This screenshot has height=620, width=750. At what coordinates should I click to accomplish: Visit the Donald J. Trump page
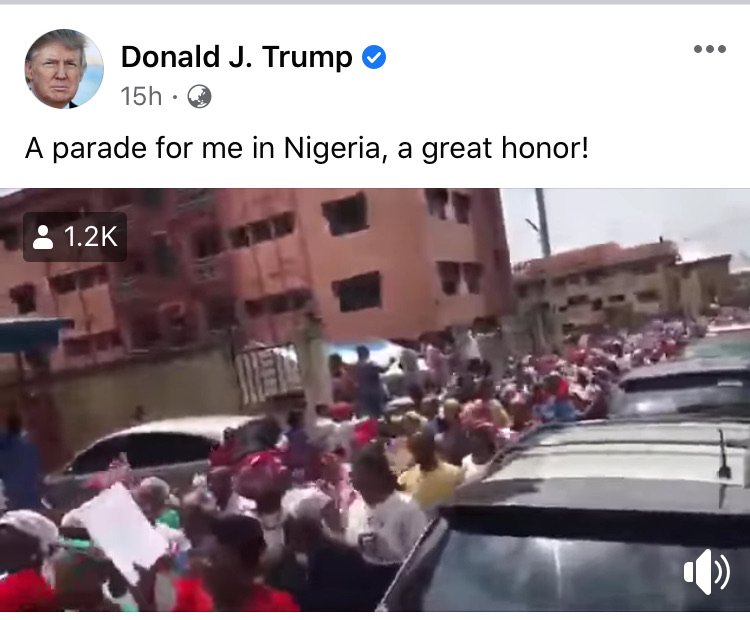237,57
